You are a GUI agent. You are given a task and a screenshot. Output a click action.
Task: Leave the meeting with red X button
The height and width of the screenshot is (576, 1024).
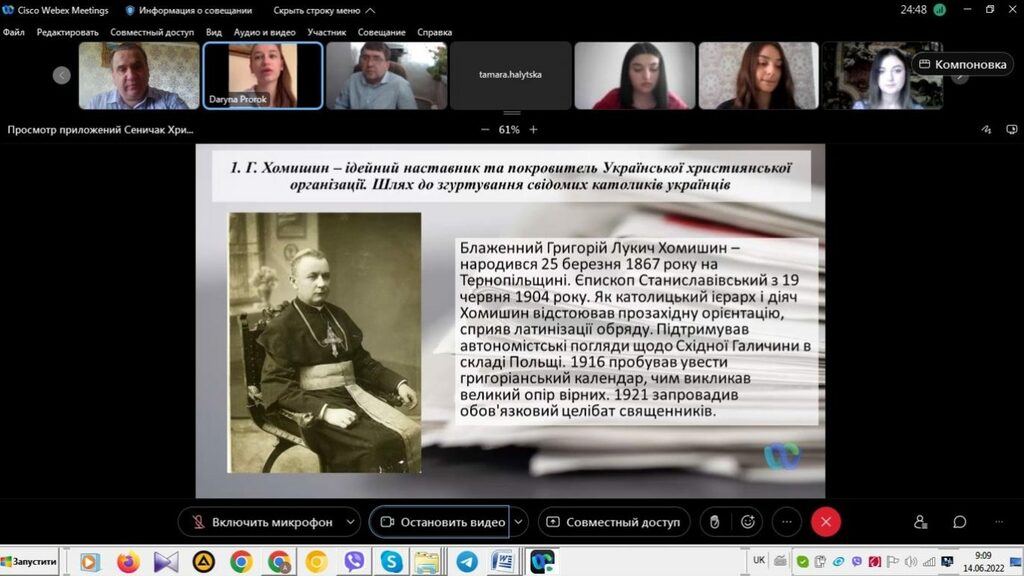(825, 522)
